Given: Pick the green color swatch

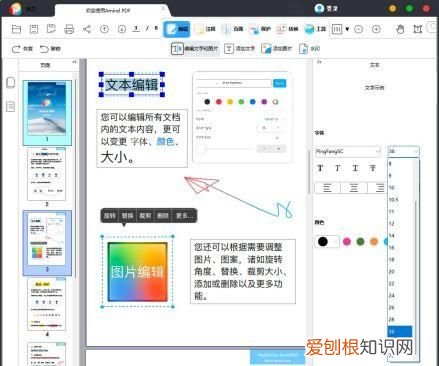Looking at the screenshot, I should click(360, 242).
